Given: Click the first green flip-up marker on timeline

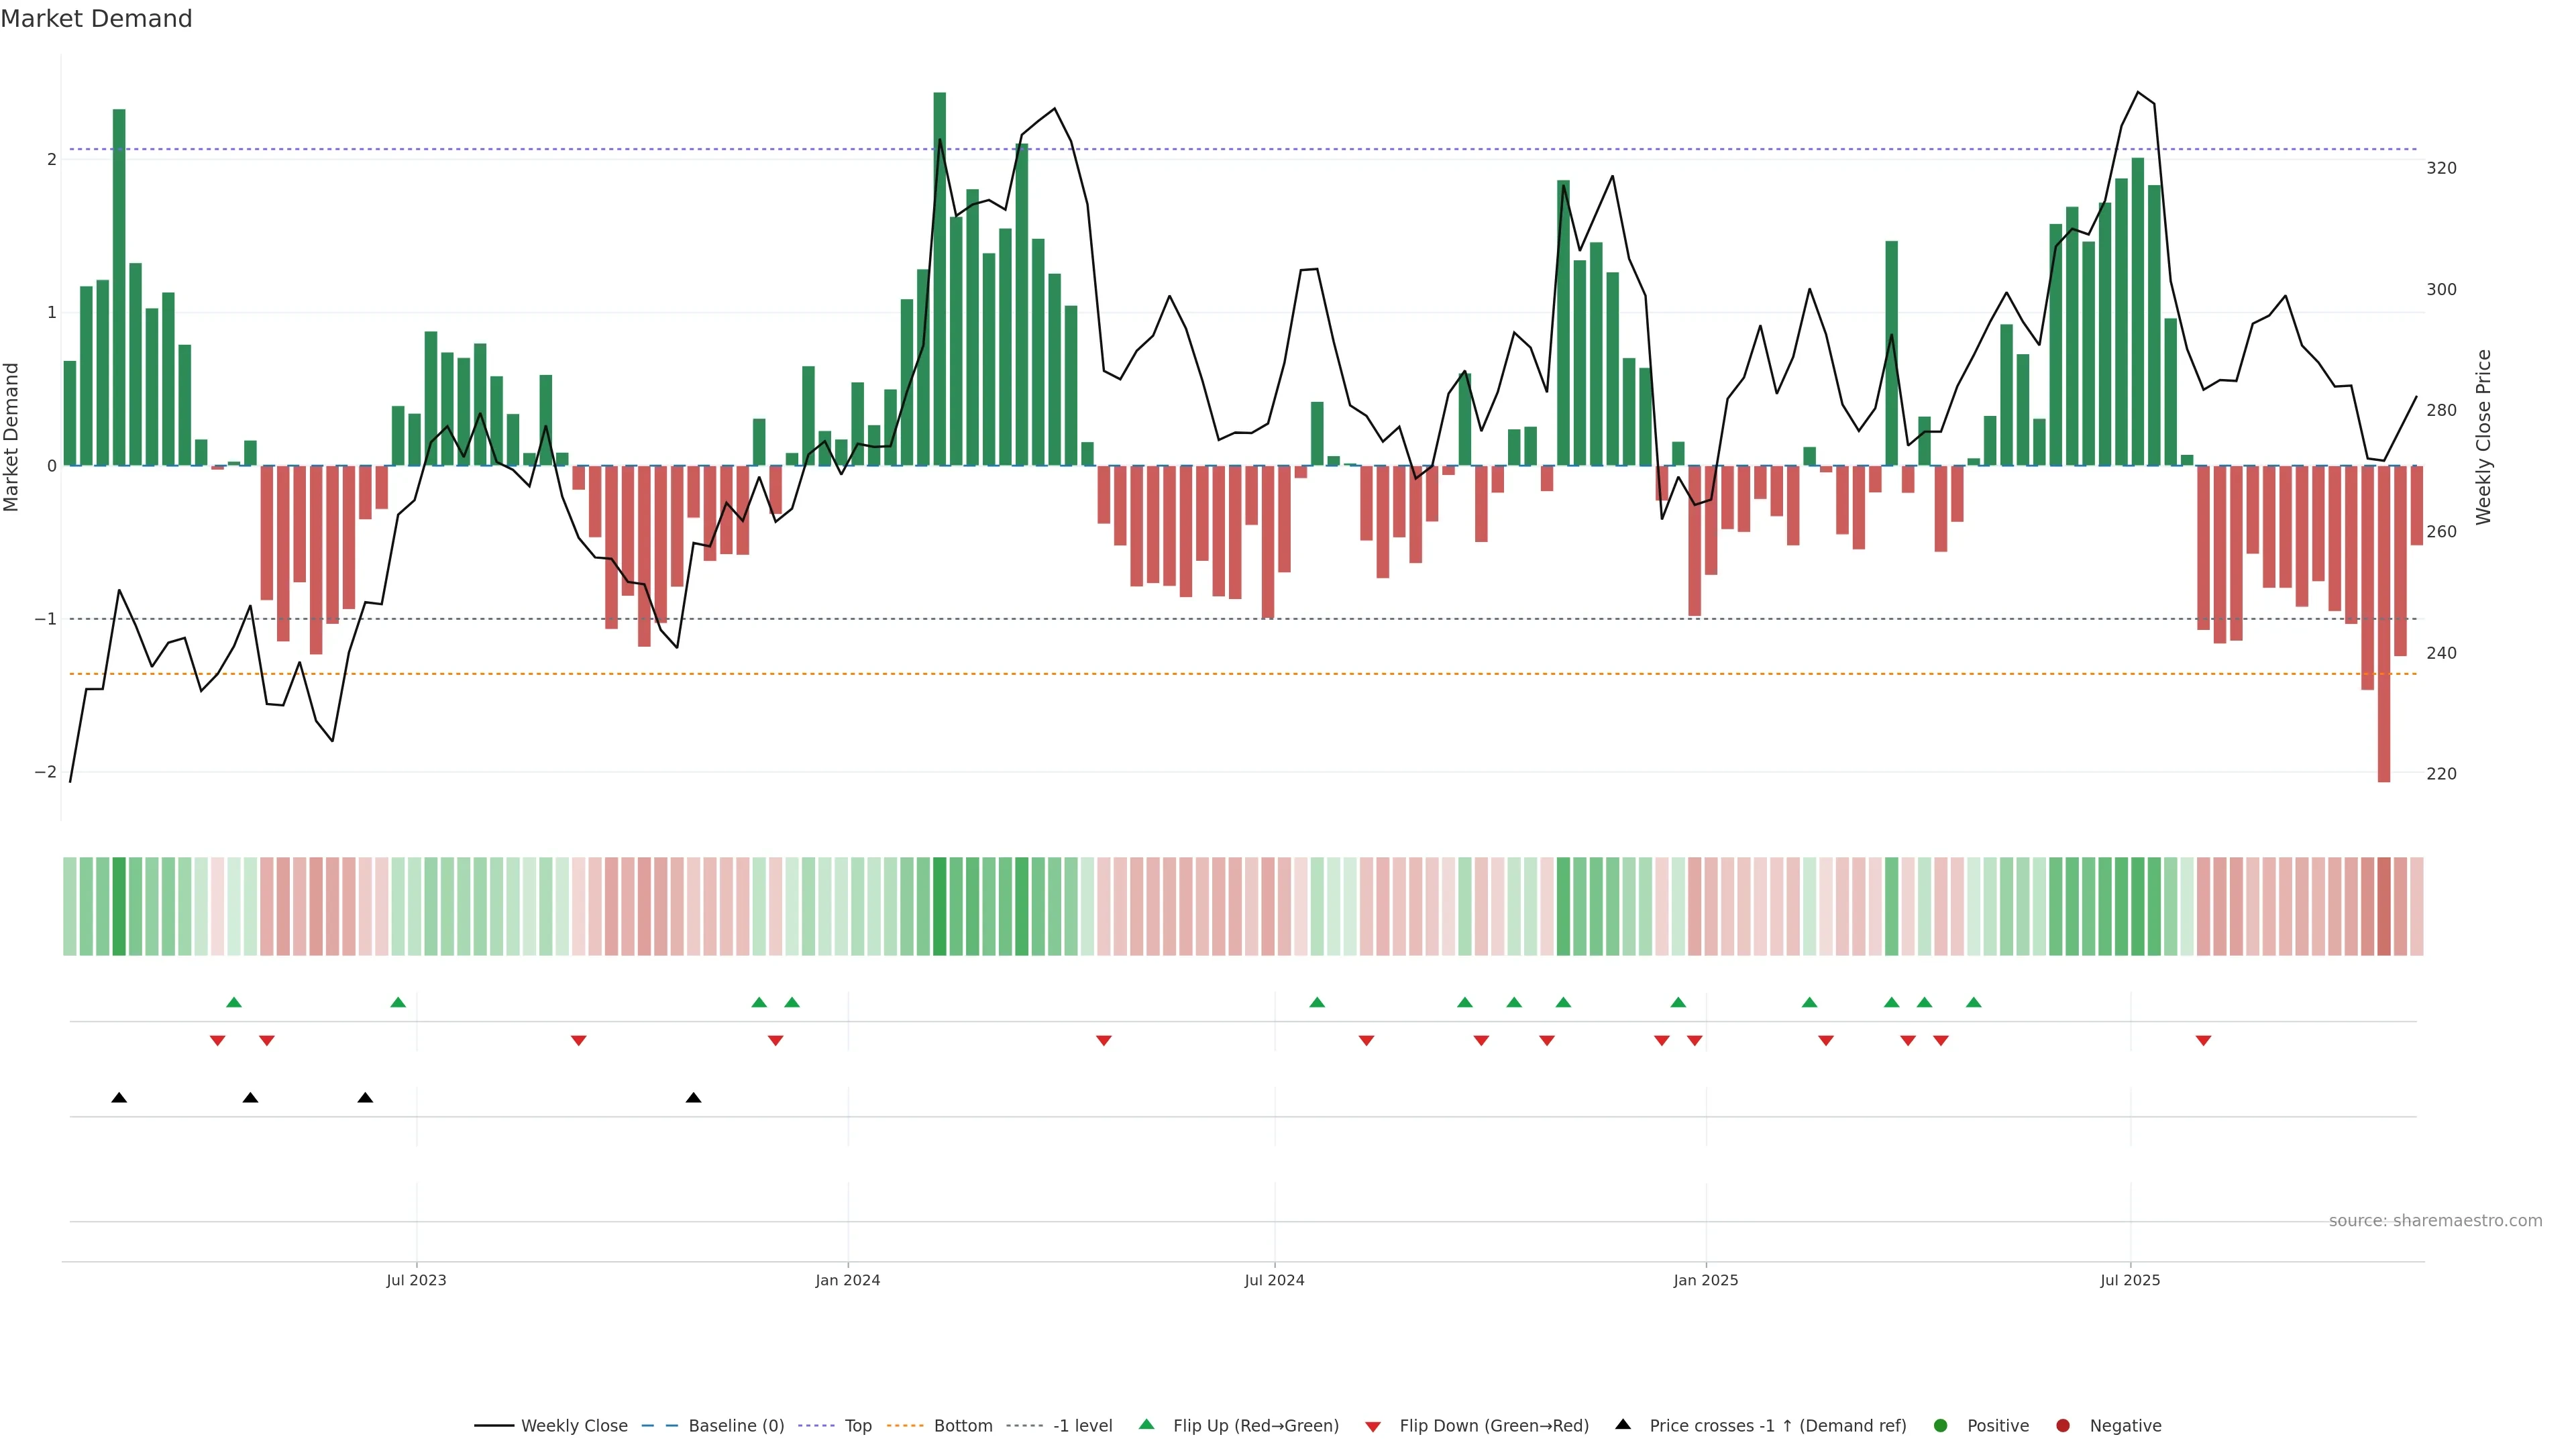Looking at the screenshot, I should pos(234,1002).
